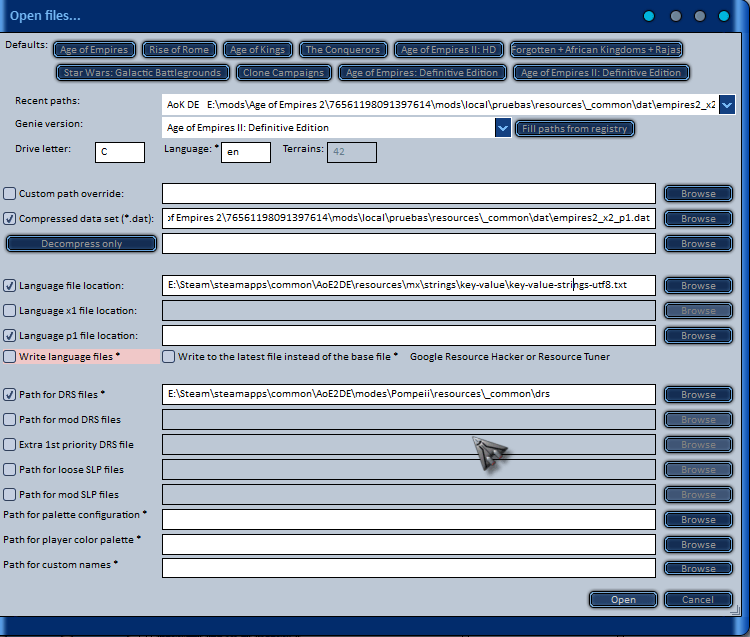This screenshot has height=637, width=750.
Task: Click the Decompress only path field
Action: point(409,243)
